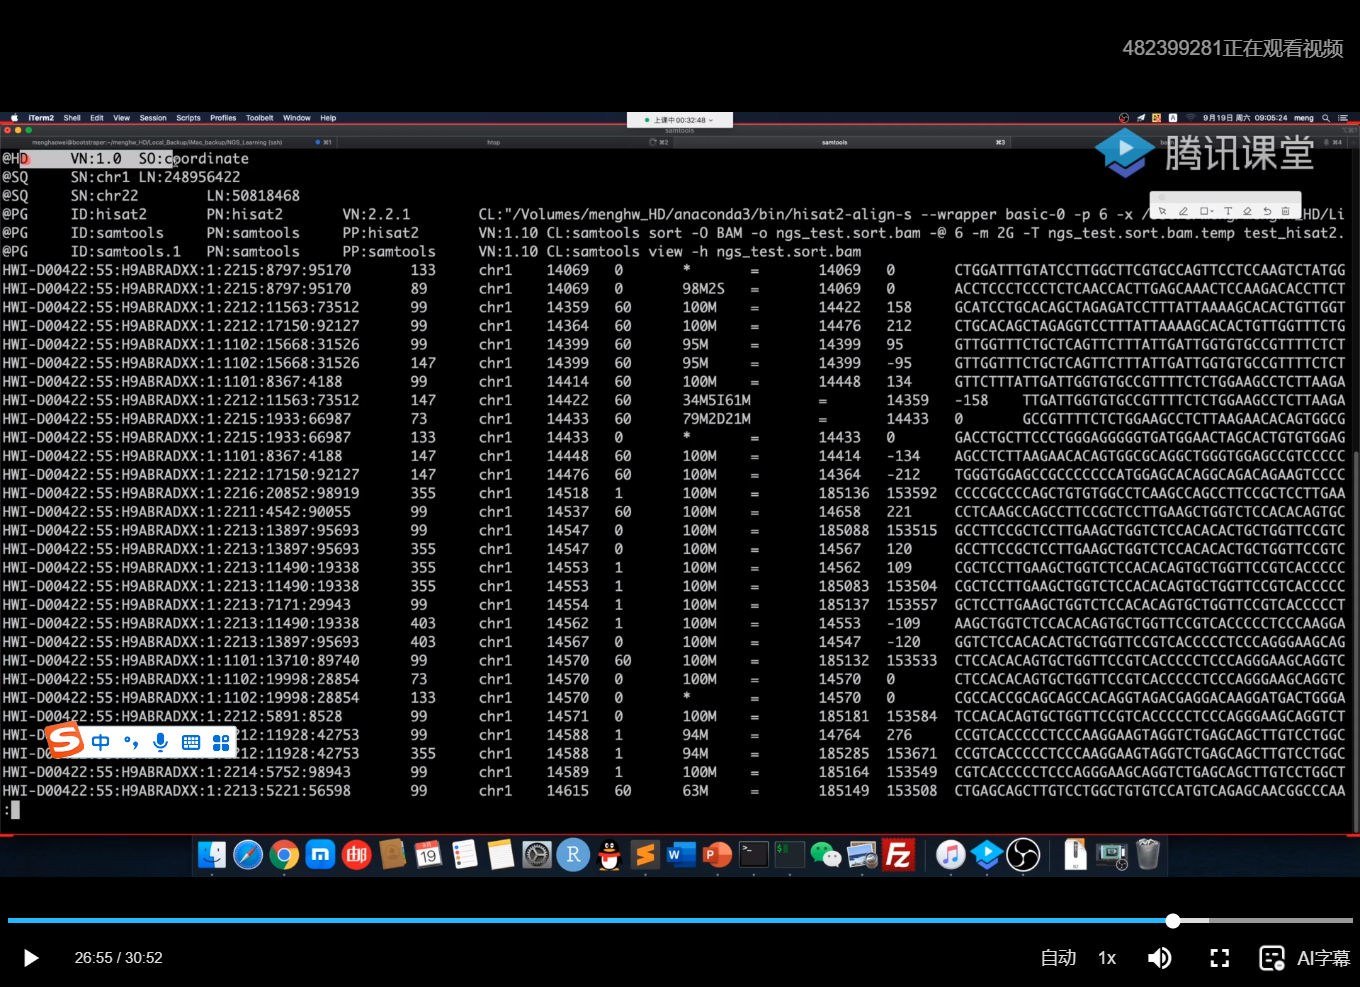
Task: Clear all annotations with trash icon
Action: tap(1286, 212)
